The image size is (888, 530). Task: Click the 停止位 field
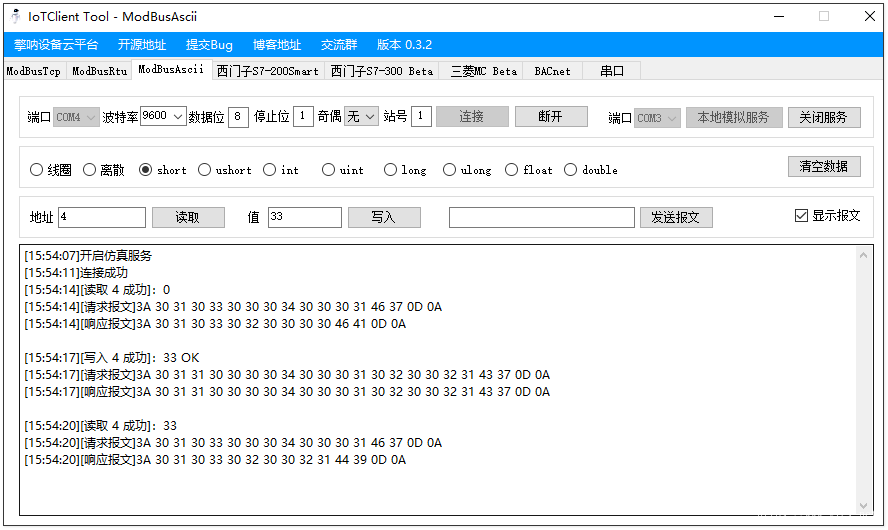coord(303,117)
